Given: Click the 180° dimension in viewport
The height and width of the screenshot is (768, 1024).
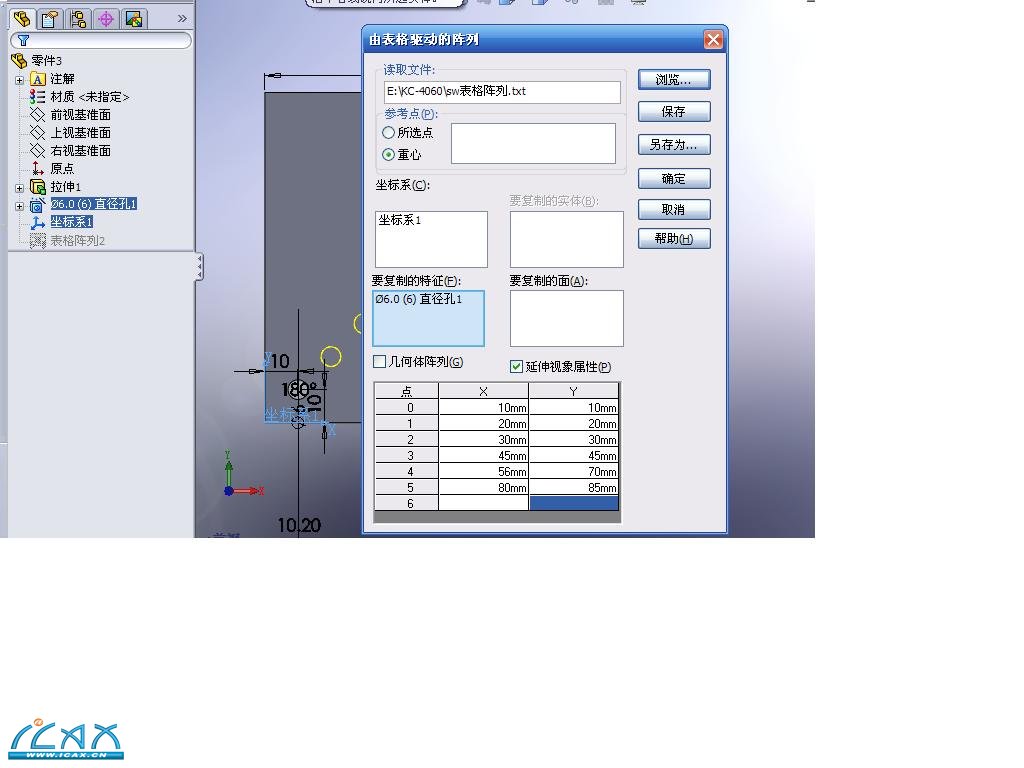Looking at the screenshot, I should pos(299,390).
